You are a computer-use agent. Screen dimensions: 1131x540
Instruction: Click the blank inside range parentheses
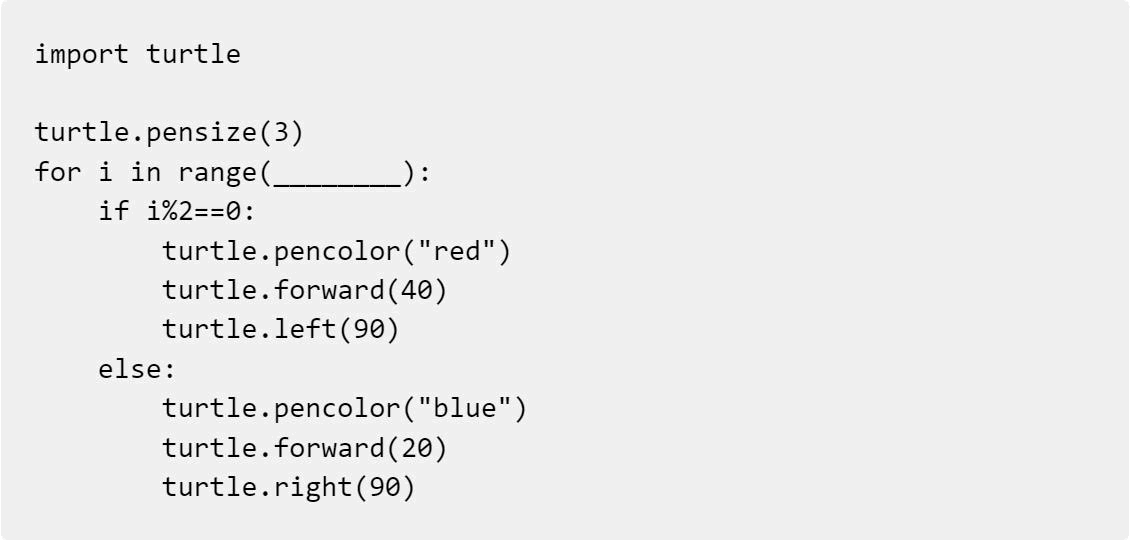(337, 175)
